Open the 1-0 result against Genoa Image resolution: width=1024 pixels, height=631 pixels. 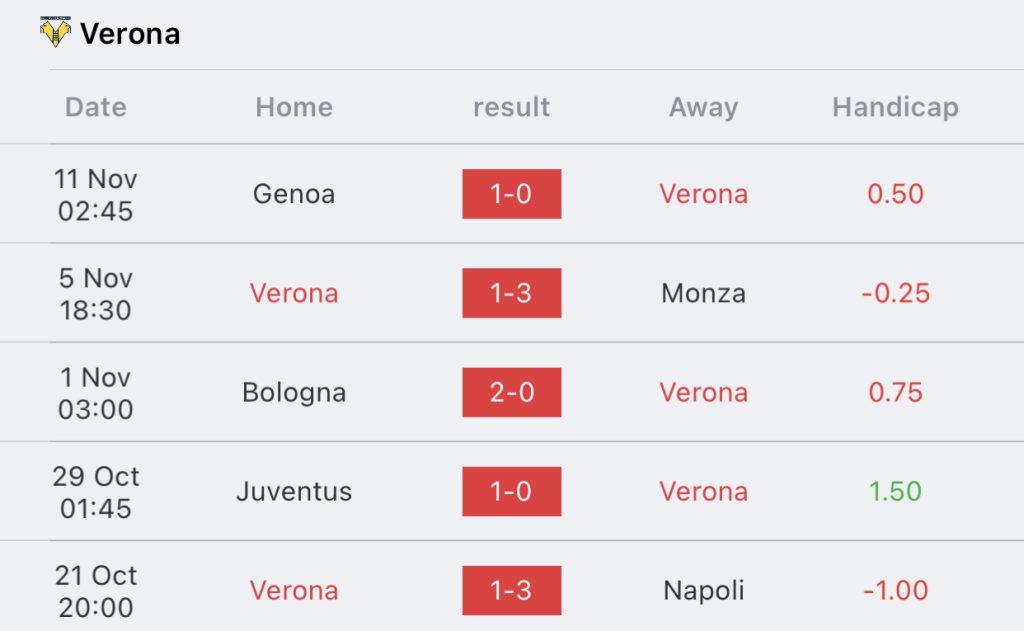511,194
